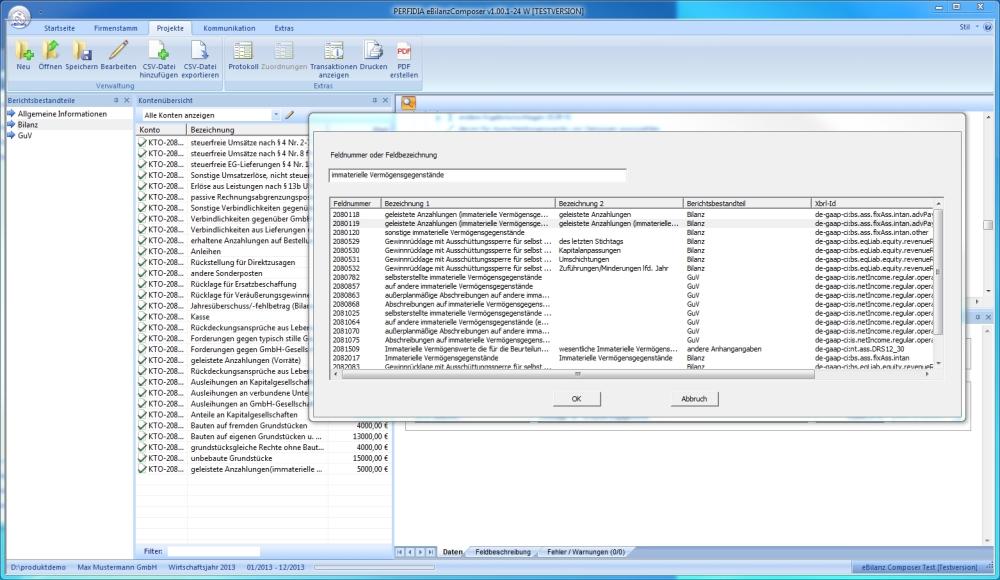Go to the last sheet tab arrow
The width and height of the screenshot is (1000, 580).
click(x=430, y=552)
